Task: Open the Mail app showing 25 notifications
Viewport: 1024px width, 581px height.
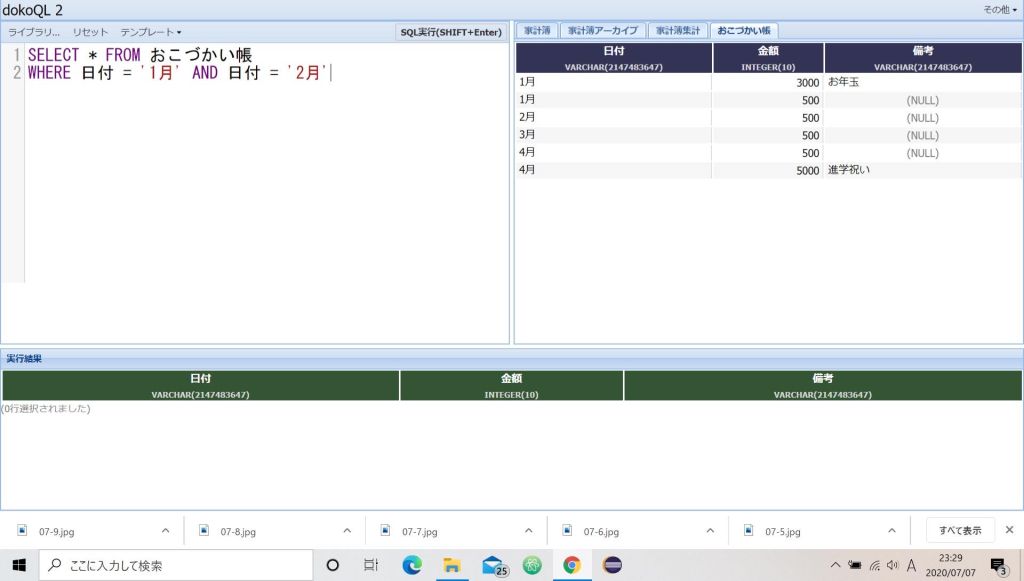Action: pos(492,565)
